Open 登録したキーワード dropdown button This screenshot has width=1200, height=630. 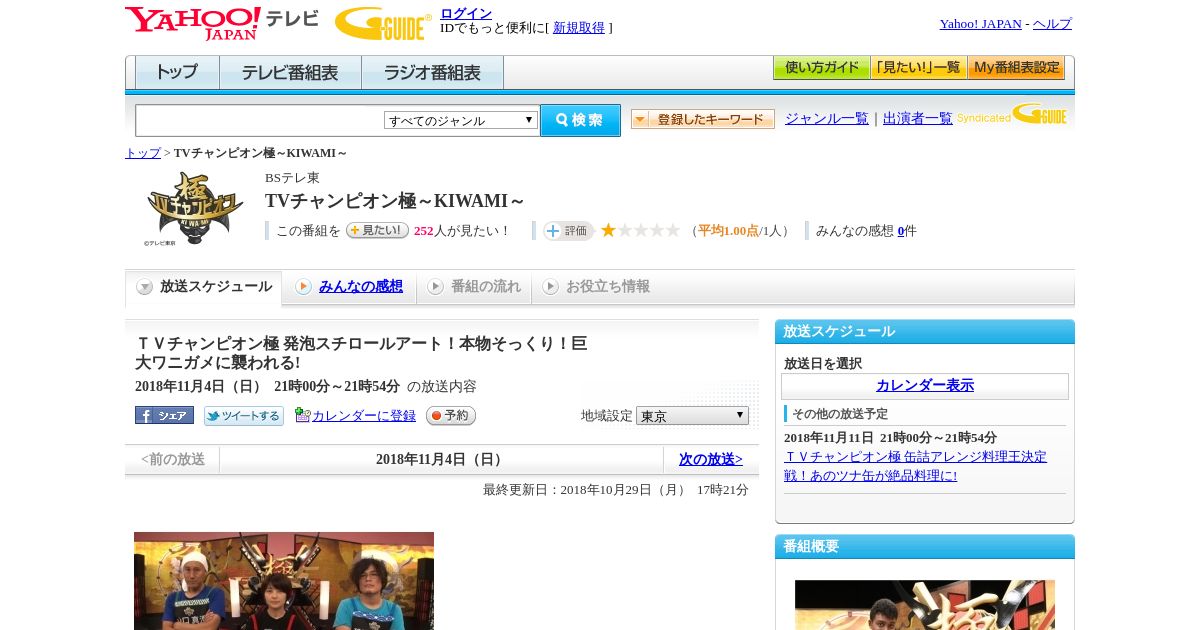703,119
